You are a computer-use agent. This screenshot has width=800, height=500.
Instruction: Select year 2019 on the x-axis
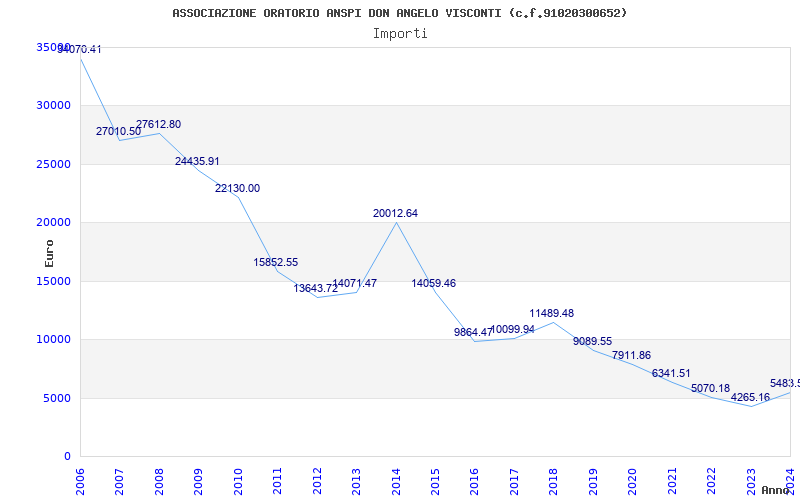(x=593, y=481)
